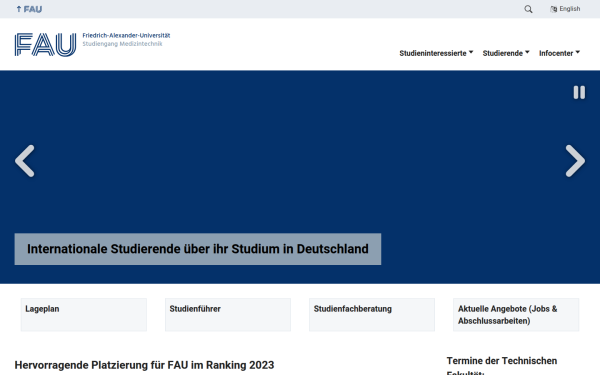Click the FAU logo
600x375 pixels.
click(x=45, y=44)
